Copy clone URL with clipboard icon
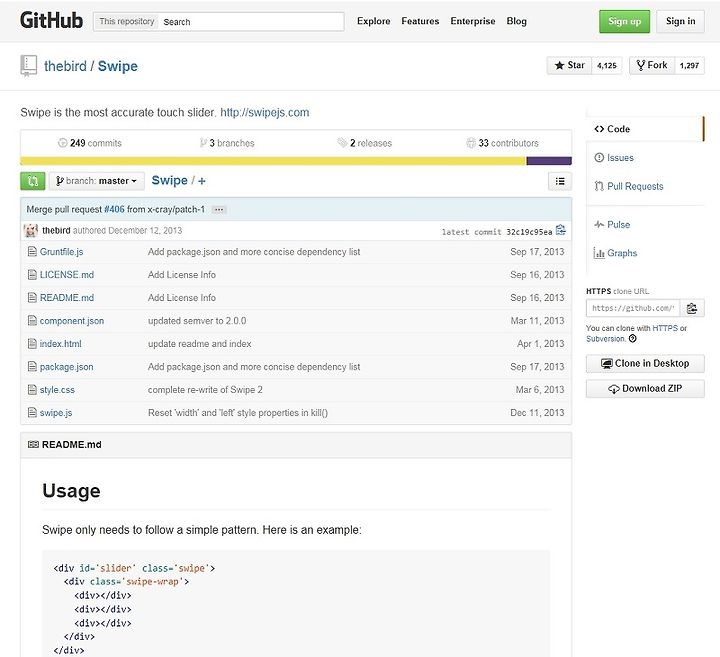This screenshot has height=657, width=720. click(x=692, y=308)
